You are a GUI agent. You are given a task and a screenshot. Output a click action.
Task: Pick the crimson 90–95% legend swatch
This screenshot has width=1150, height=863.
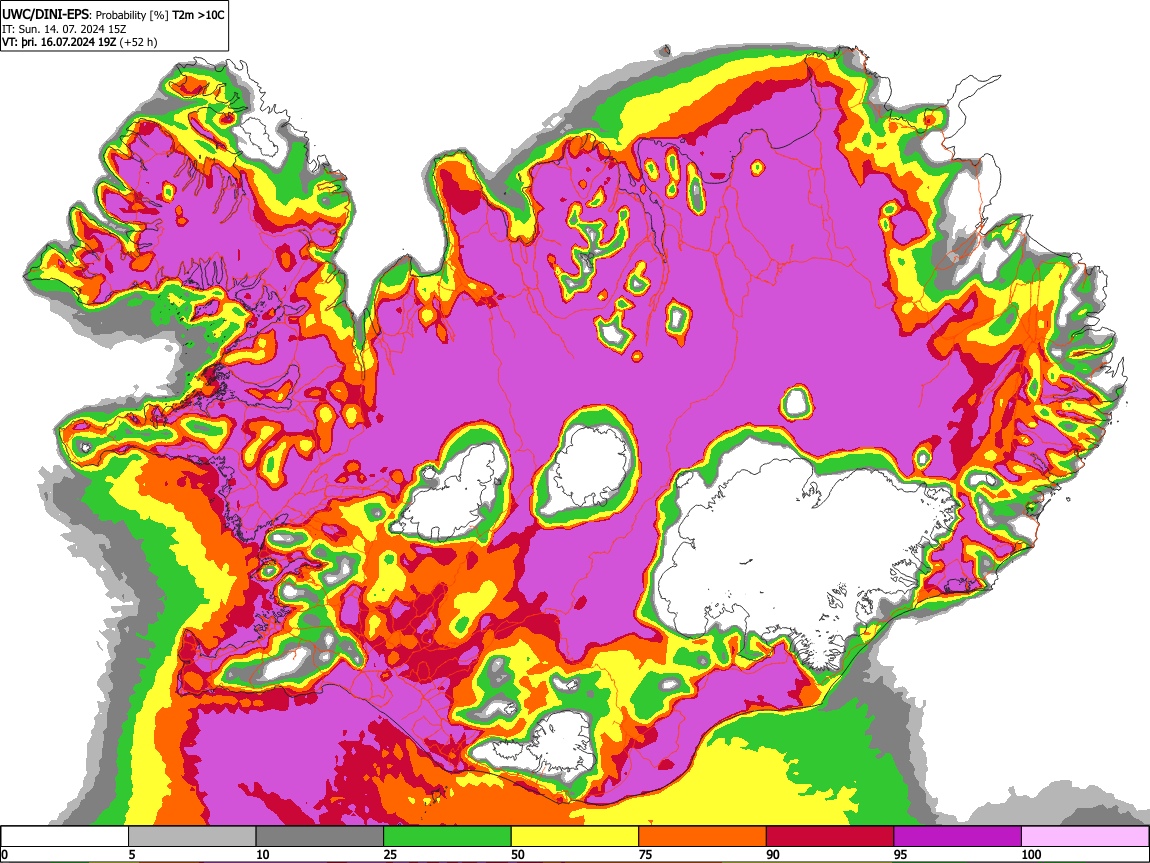(830, 837)
